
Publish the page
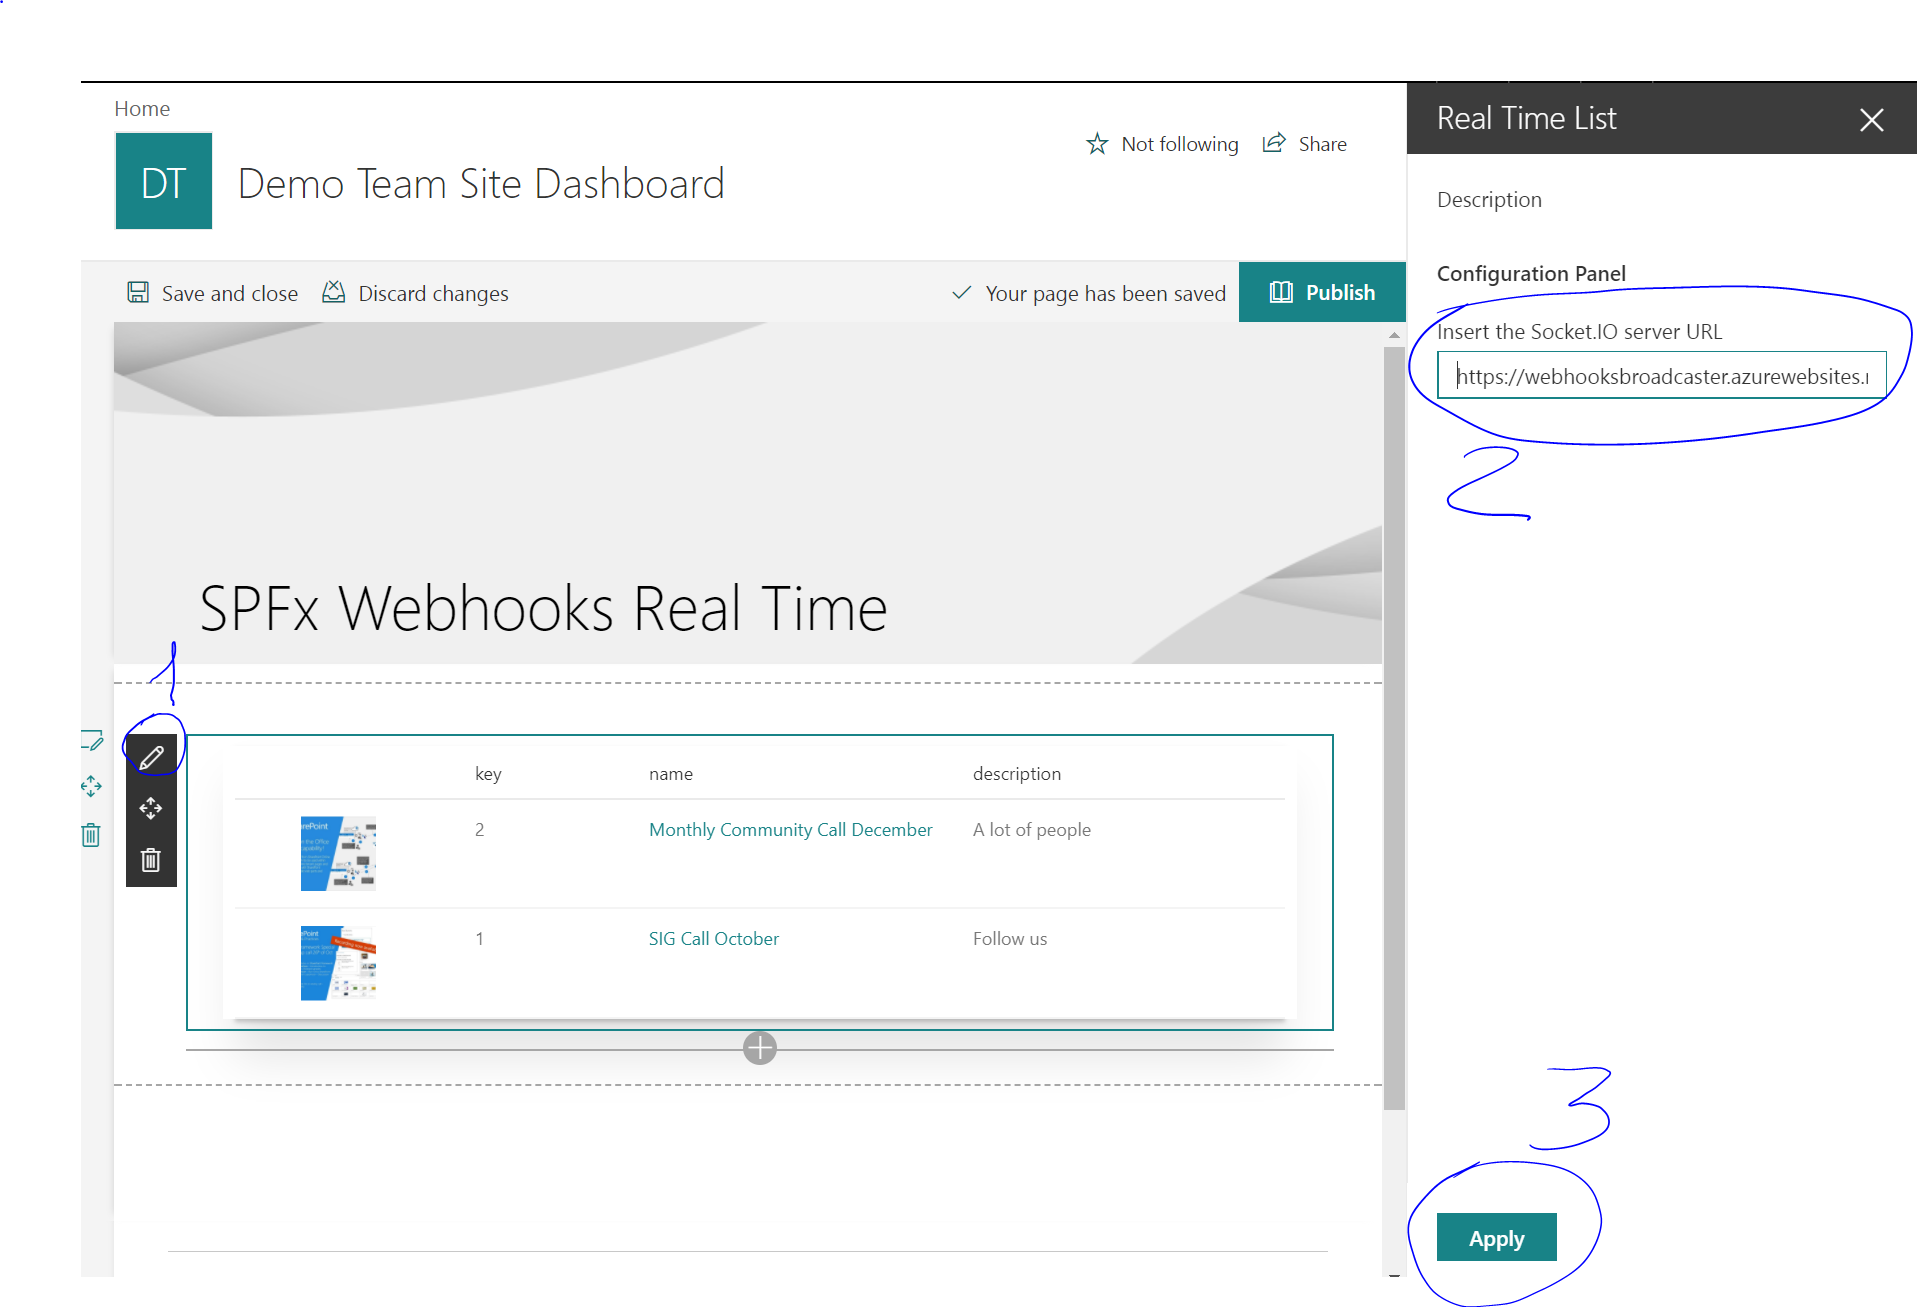pos(1322,292)
